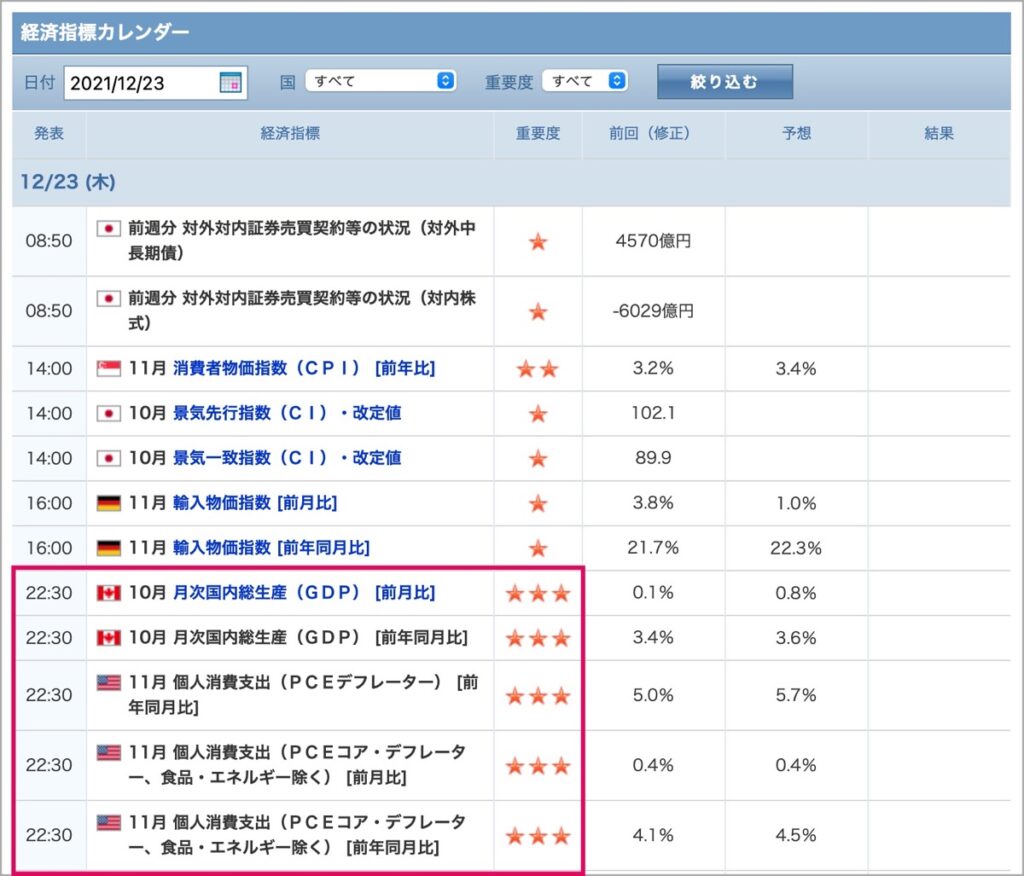Click the Canada flag beside GDP 前年同月比
Screen dimensions: 1024x876
click(x=108, y=638)
